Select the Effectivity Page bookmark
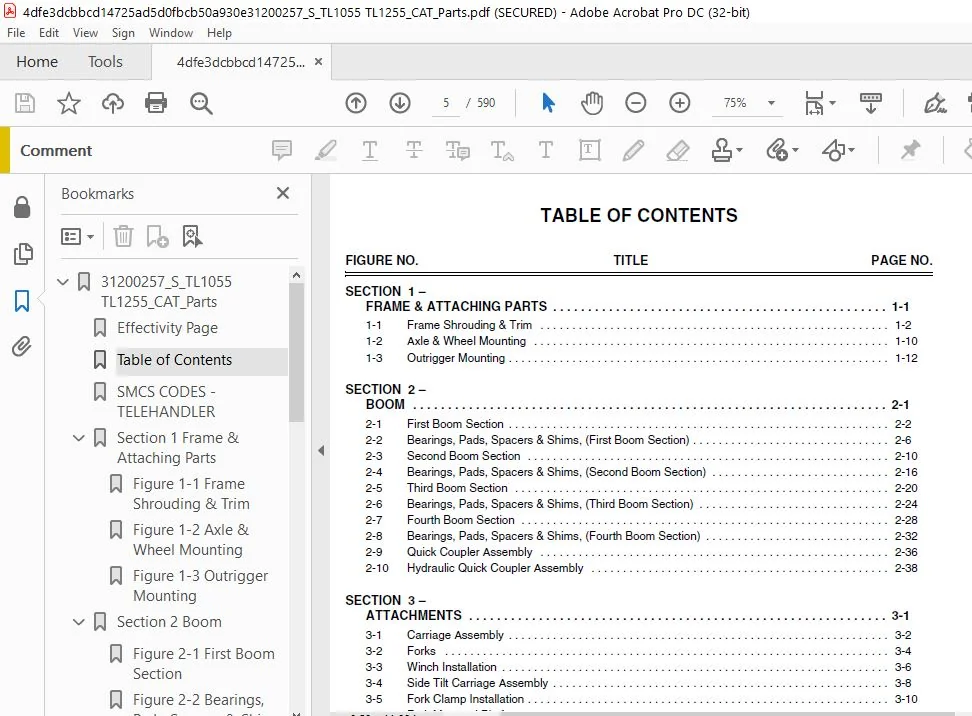This screenshot has width=972, height=716. tap(167, 328)
